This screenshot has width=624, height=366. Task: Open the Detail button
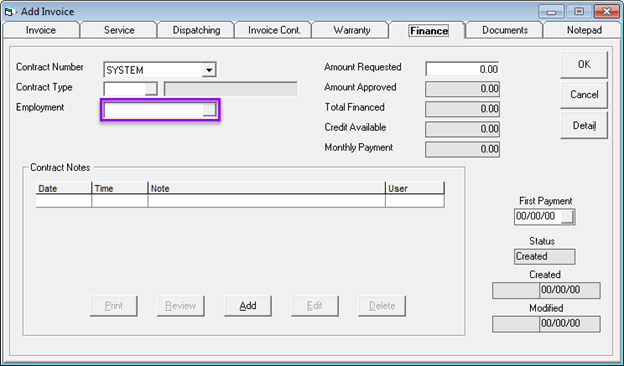coord(584,125)
